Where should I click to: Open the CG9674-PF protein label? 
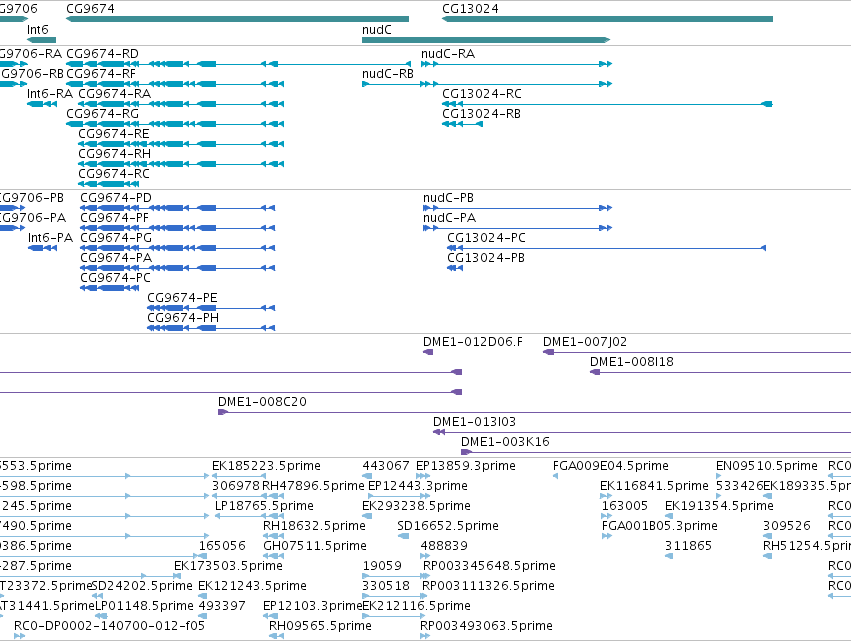(115, 218)
